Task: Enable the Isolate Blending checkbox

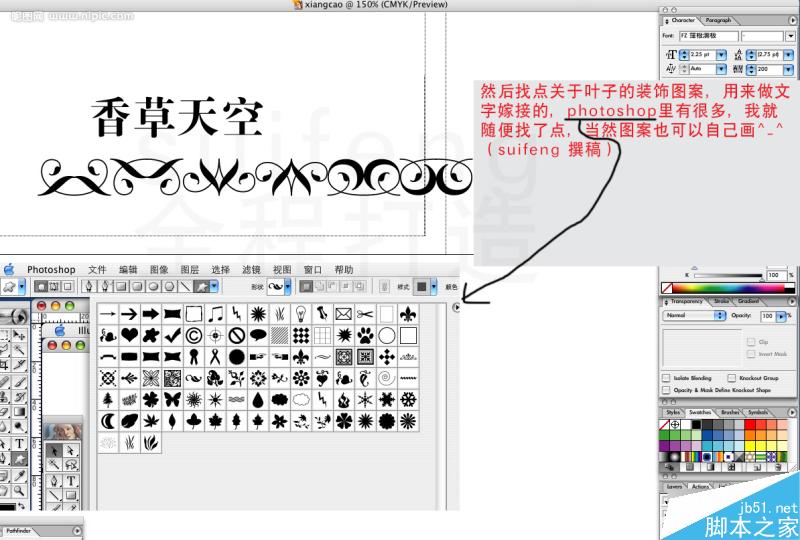Action: 666,378
